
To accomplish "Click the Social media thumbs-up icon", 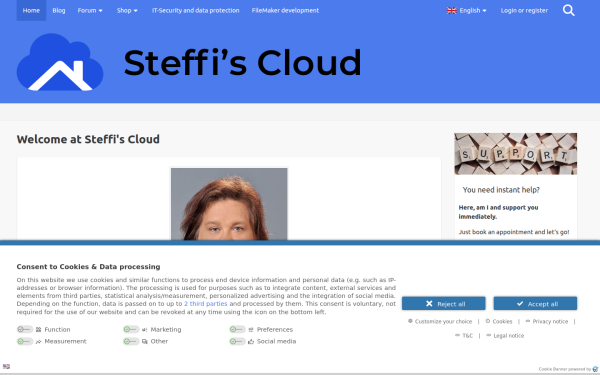I will [x=251, y=341].
